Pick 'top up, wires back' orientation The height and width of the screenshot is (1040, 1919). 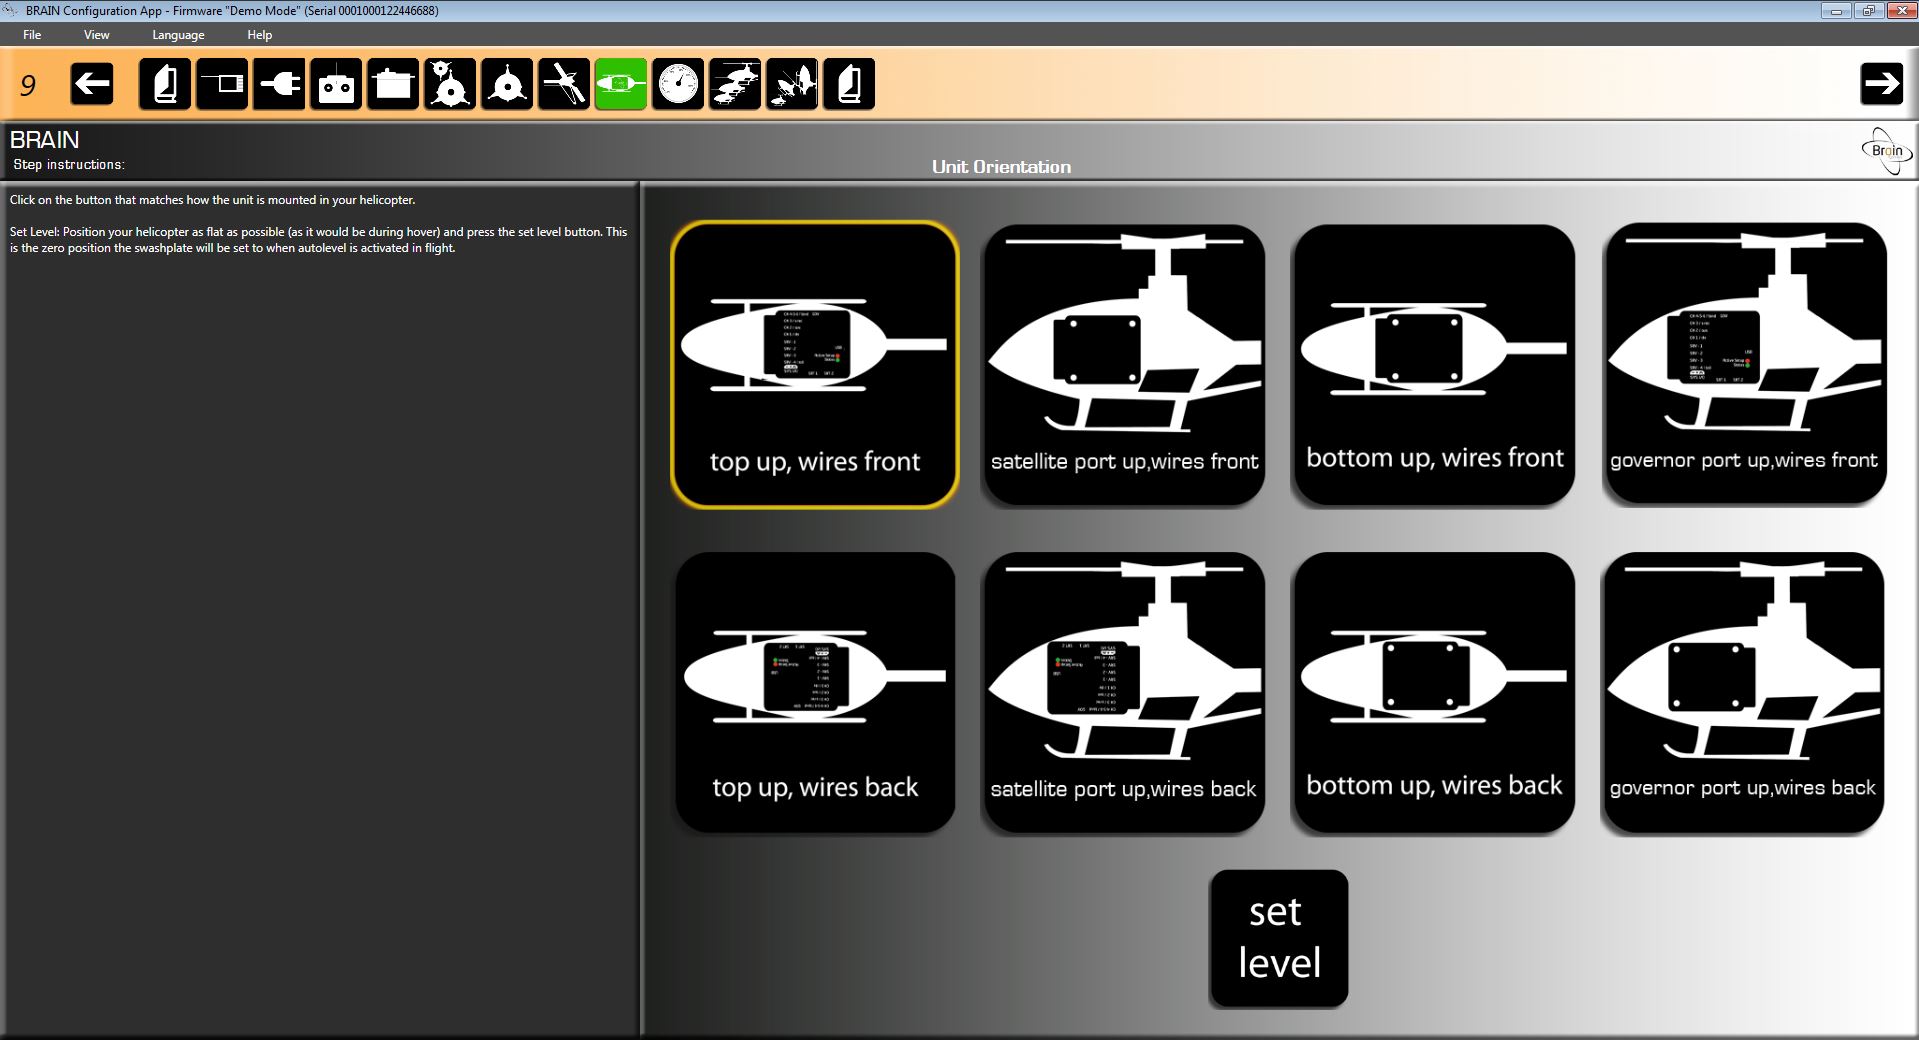click(x=815, y=692)
